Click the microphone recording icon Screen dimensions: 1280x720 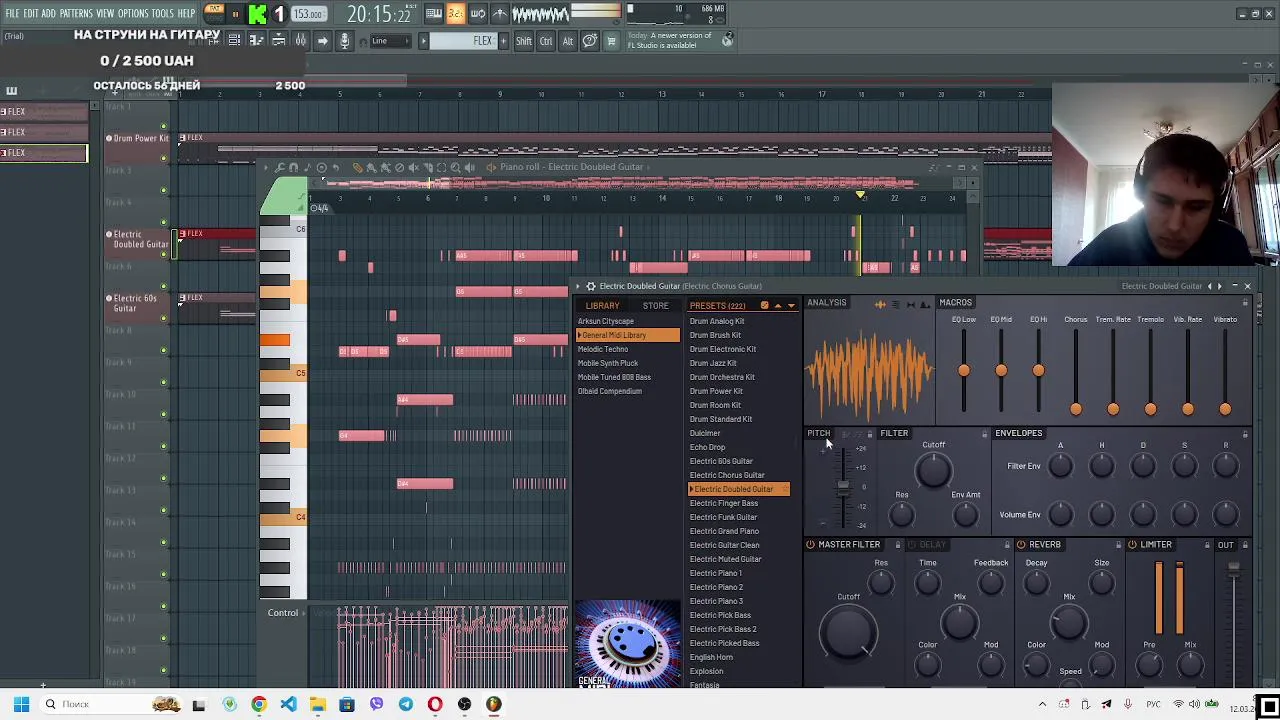[x=344, y=40]
